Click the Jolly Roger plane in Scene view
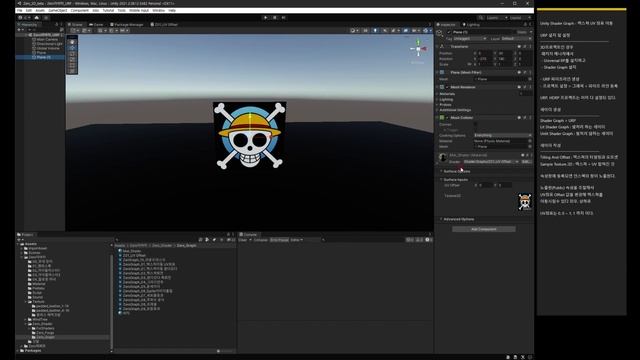The width and height of the screenshot is (640, 360). coord(249,135)
